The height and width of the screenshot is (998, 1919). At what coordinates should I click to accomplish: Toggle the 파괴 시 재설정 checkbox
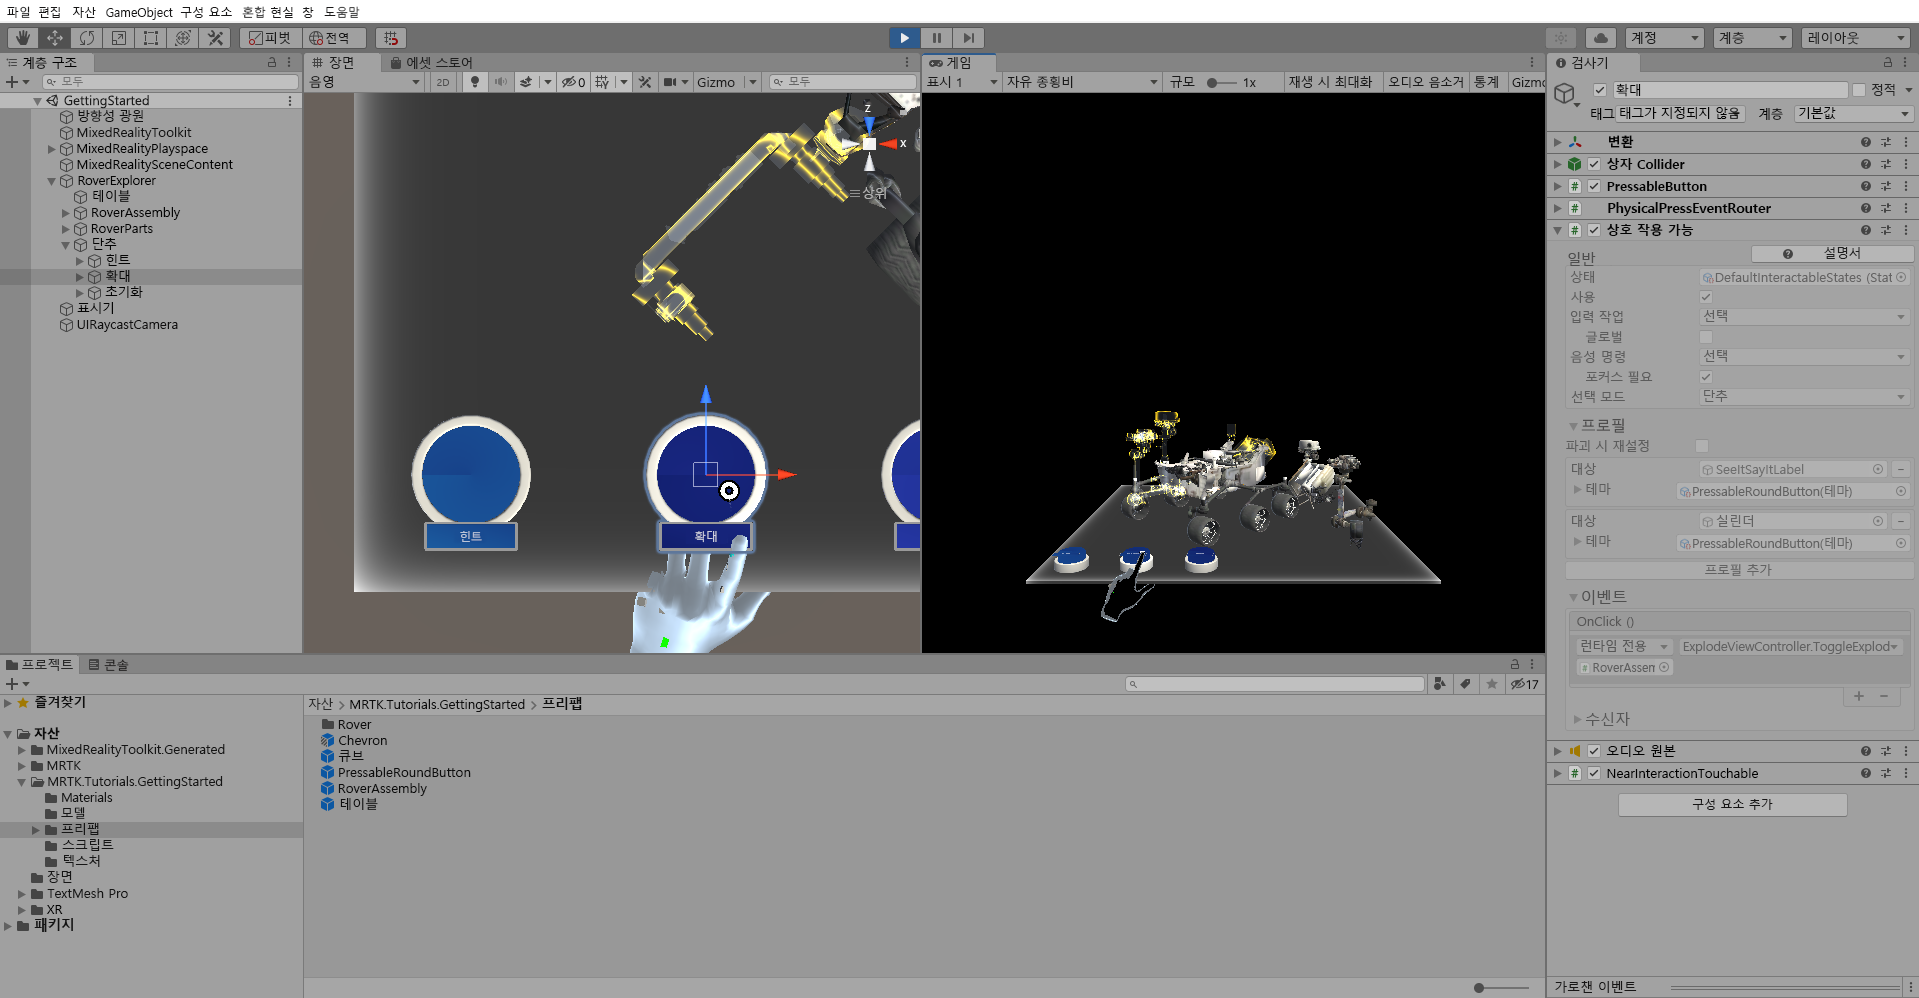pyautogui.click(x=1702, y=446)
